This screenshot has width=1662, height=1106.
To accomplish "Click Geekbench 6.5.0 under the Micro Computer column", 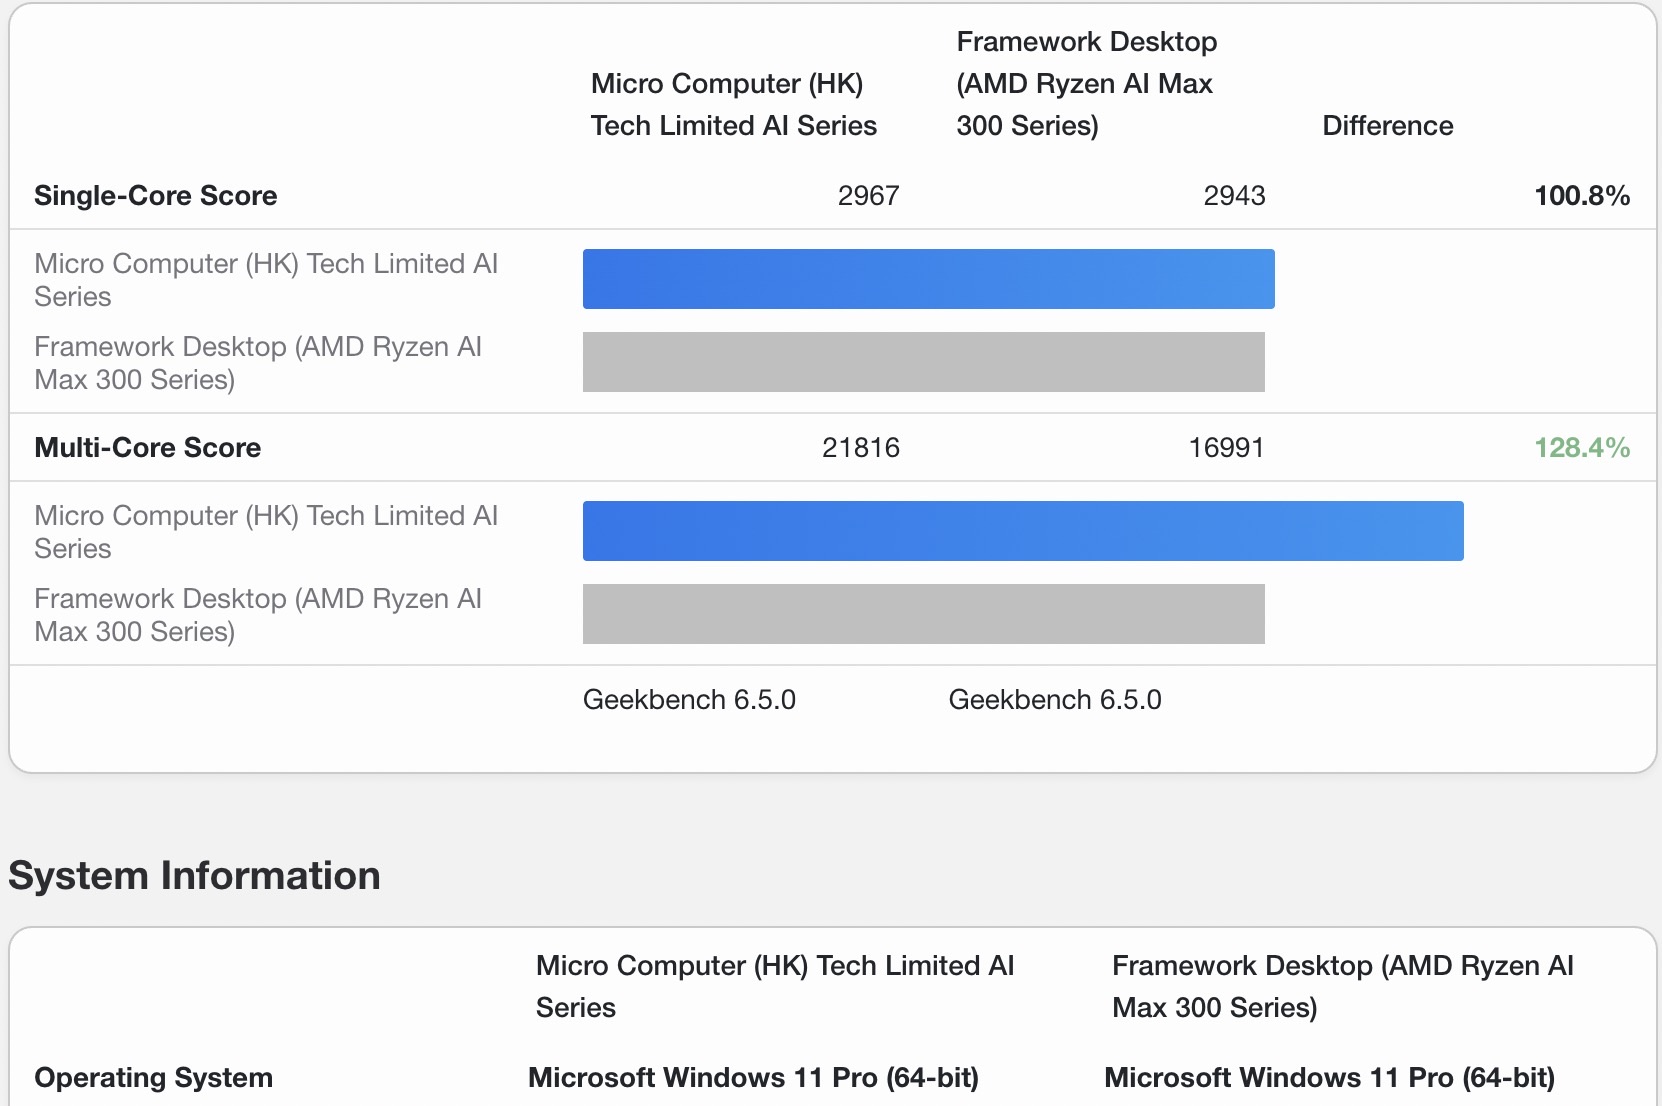I will [689, 700].
